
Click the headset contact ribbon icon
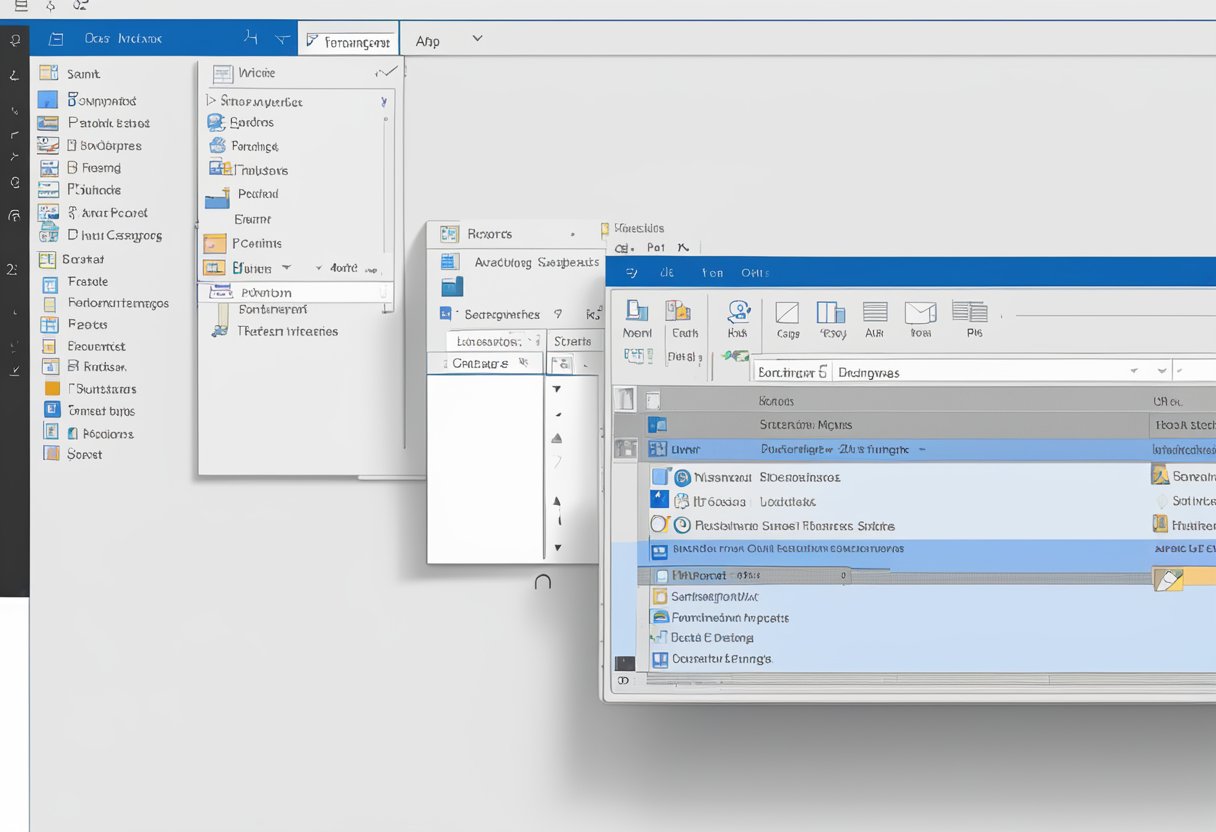point(739,312)
